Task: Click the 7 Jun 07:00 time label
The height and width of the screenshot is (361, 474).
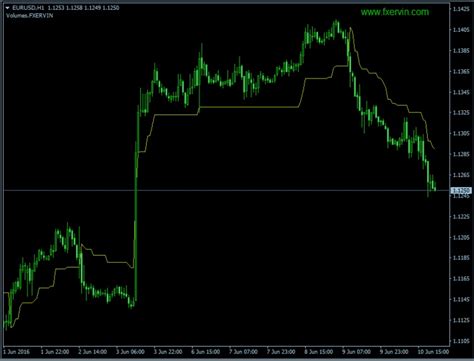Action: tap(243, 352)
